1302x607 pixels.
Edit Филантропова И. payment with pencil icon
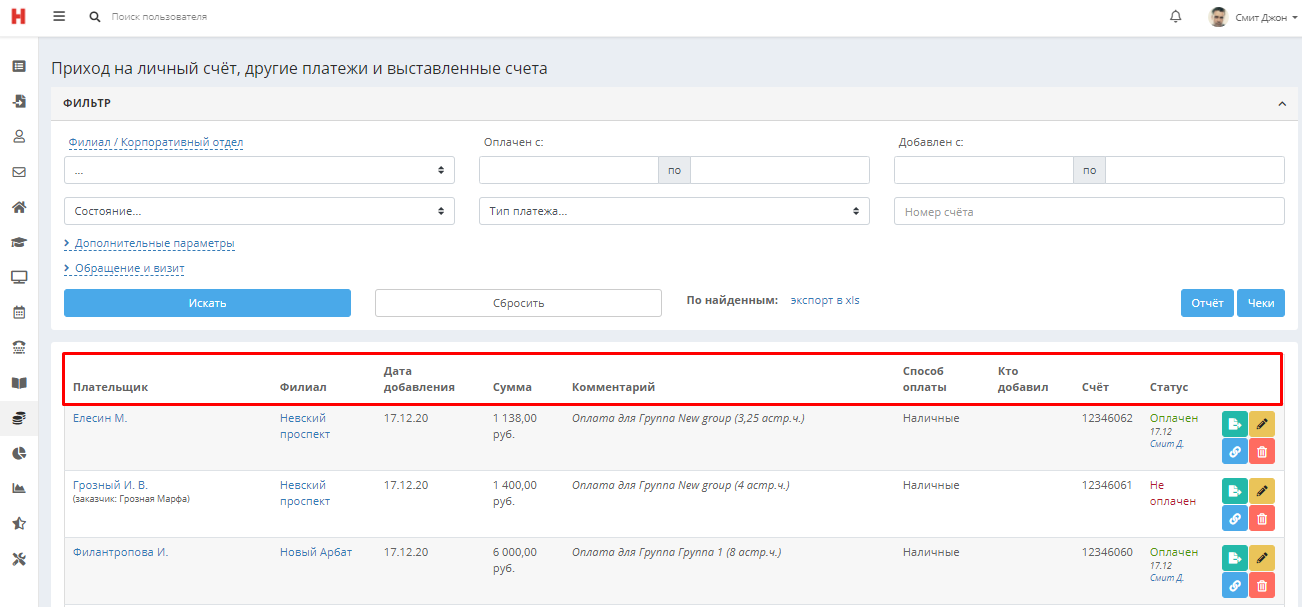(1262, 558)
